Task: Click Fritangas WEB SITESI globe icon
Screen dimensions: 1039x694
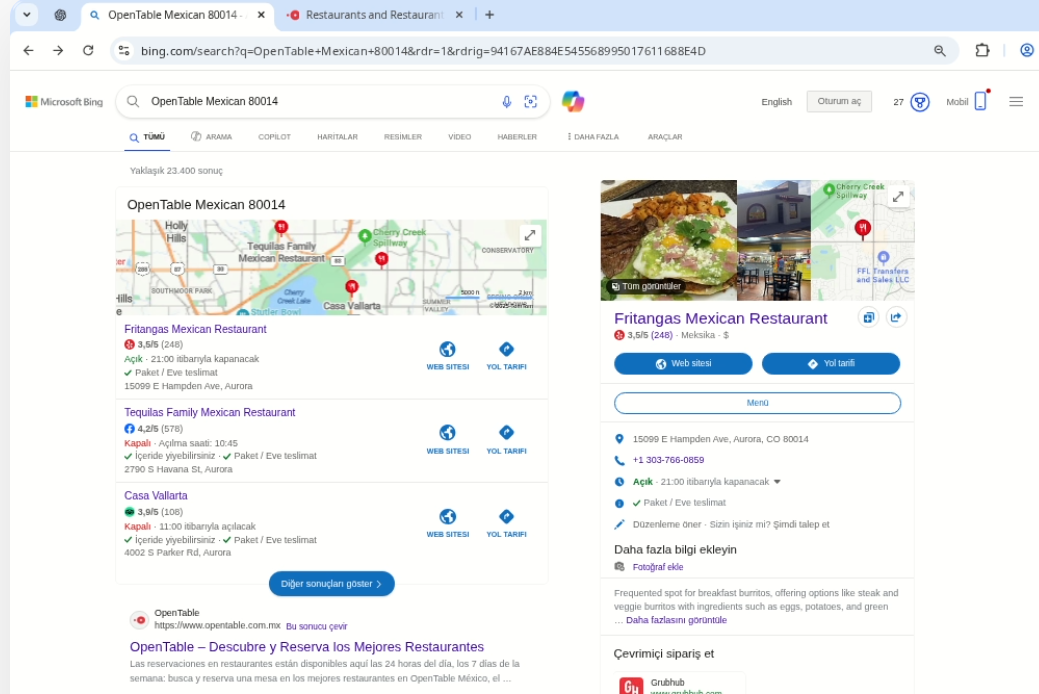Action: click(x=447, y=349)
